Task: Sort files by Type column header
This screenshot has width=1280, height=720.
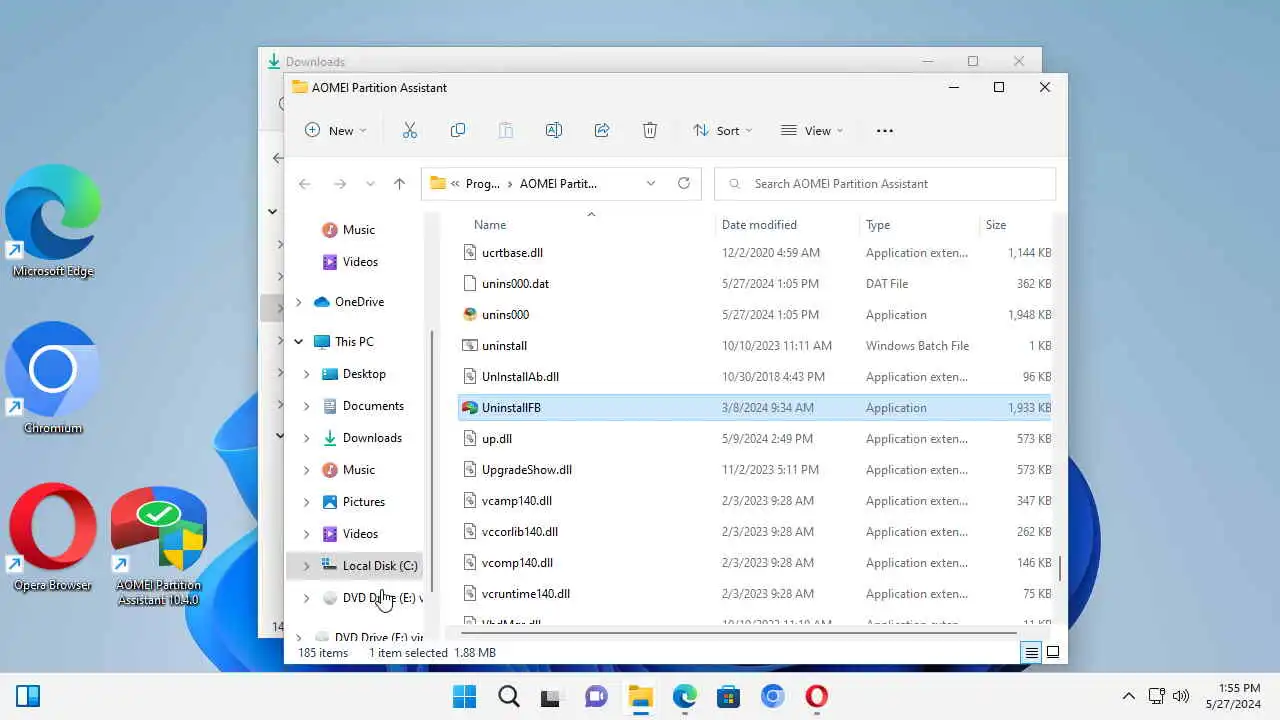Action: coord(919,225)
